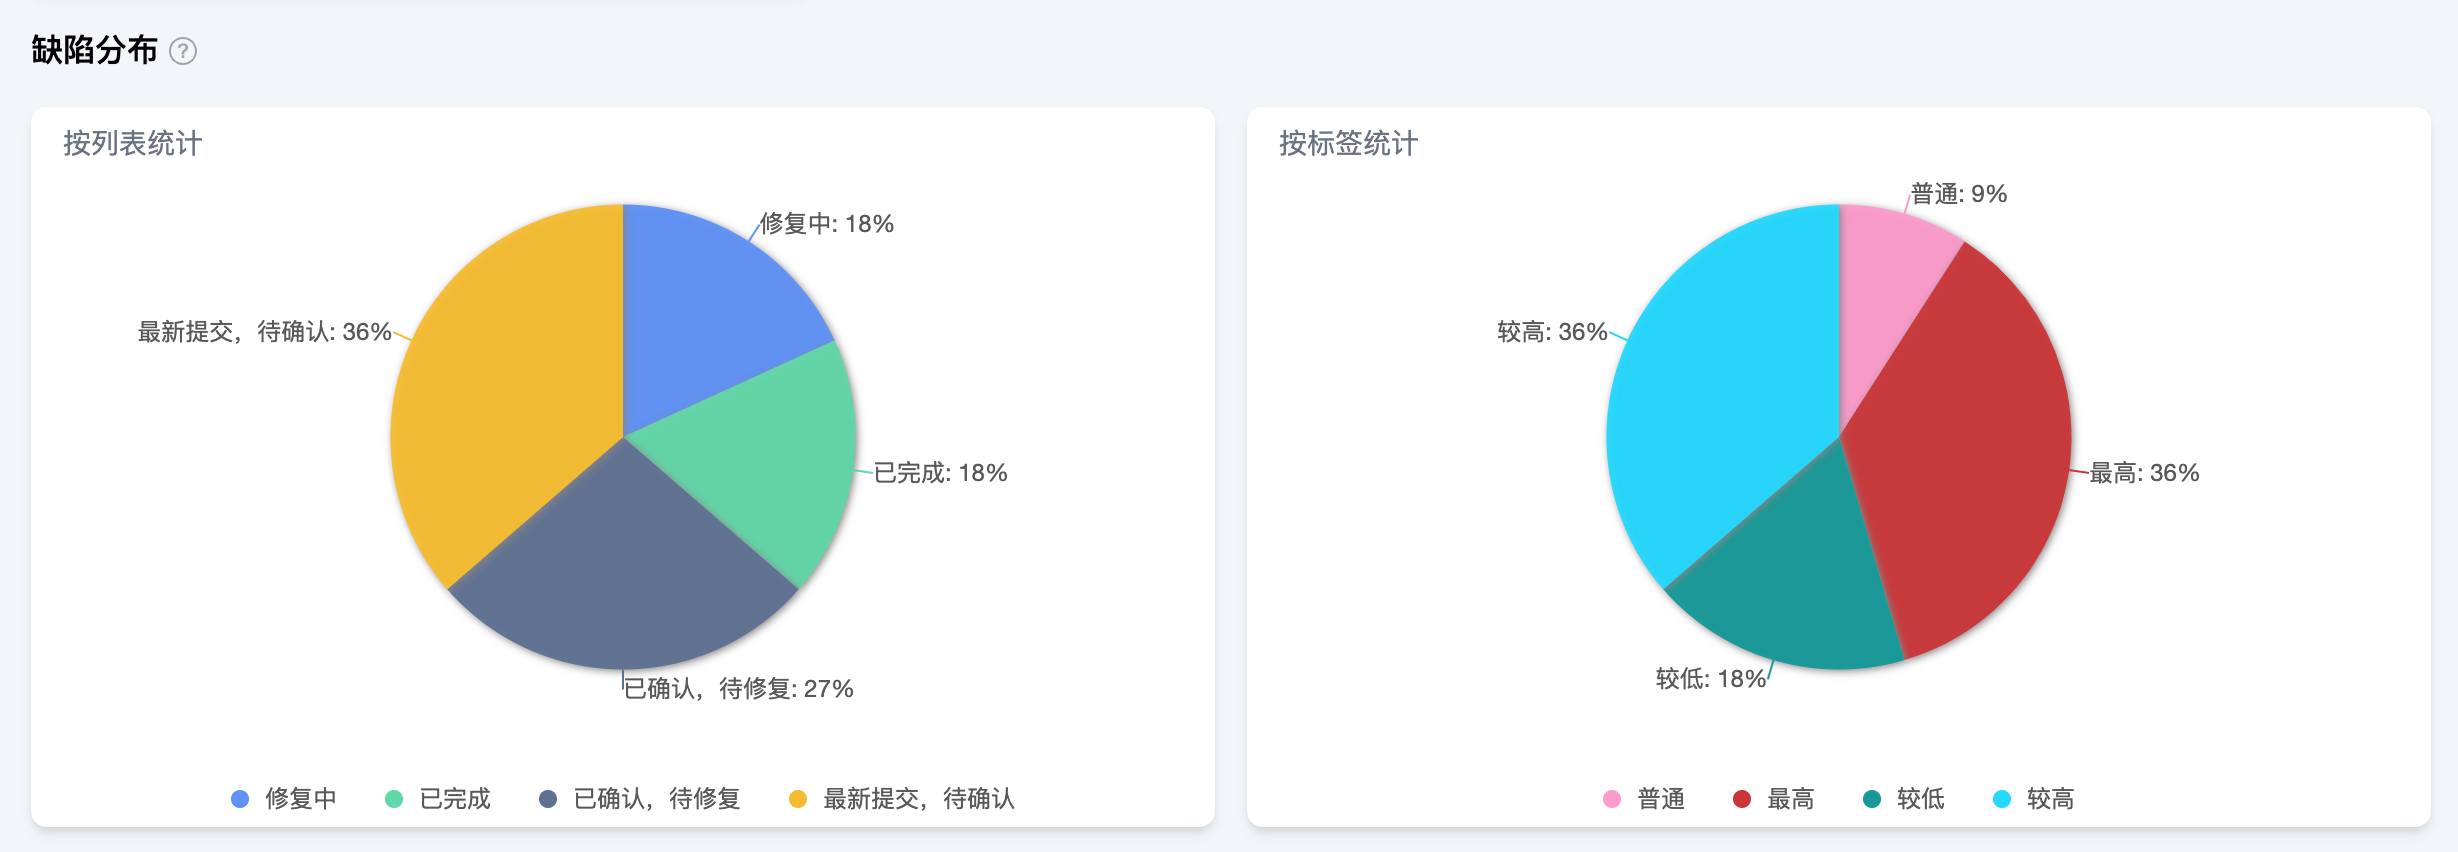Hide 已确认，待修复 legend series
The width and height of the screenshot is (2458, 852).
[640, 799]
